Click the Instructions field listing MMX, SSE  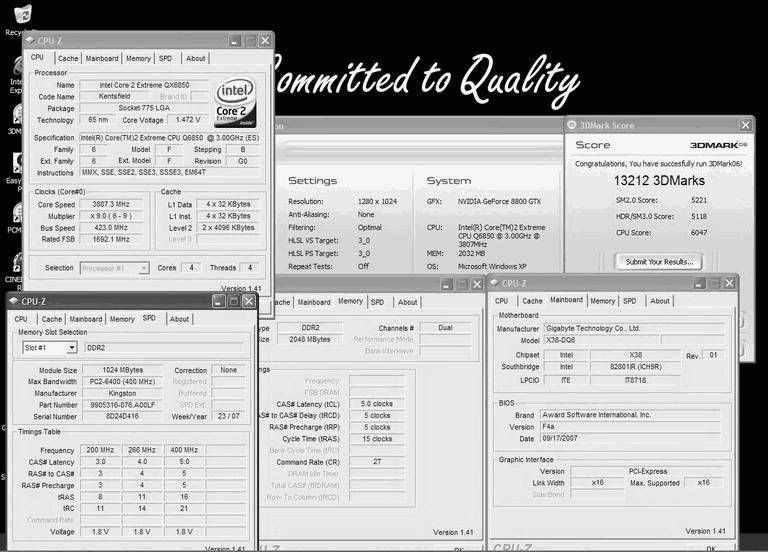coord(169,172)
